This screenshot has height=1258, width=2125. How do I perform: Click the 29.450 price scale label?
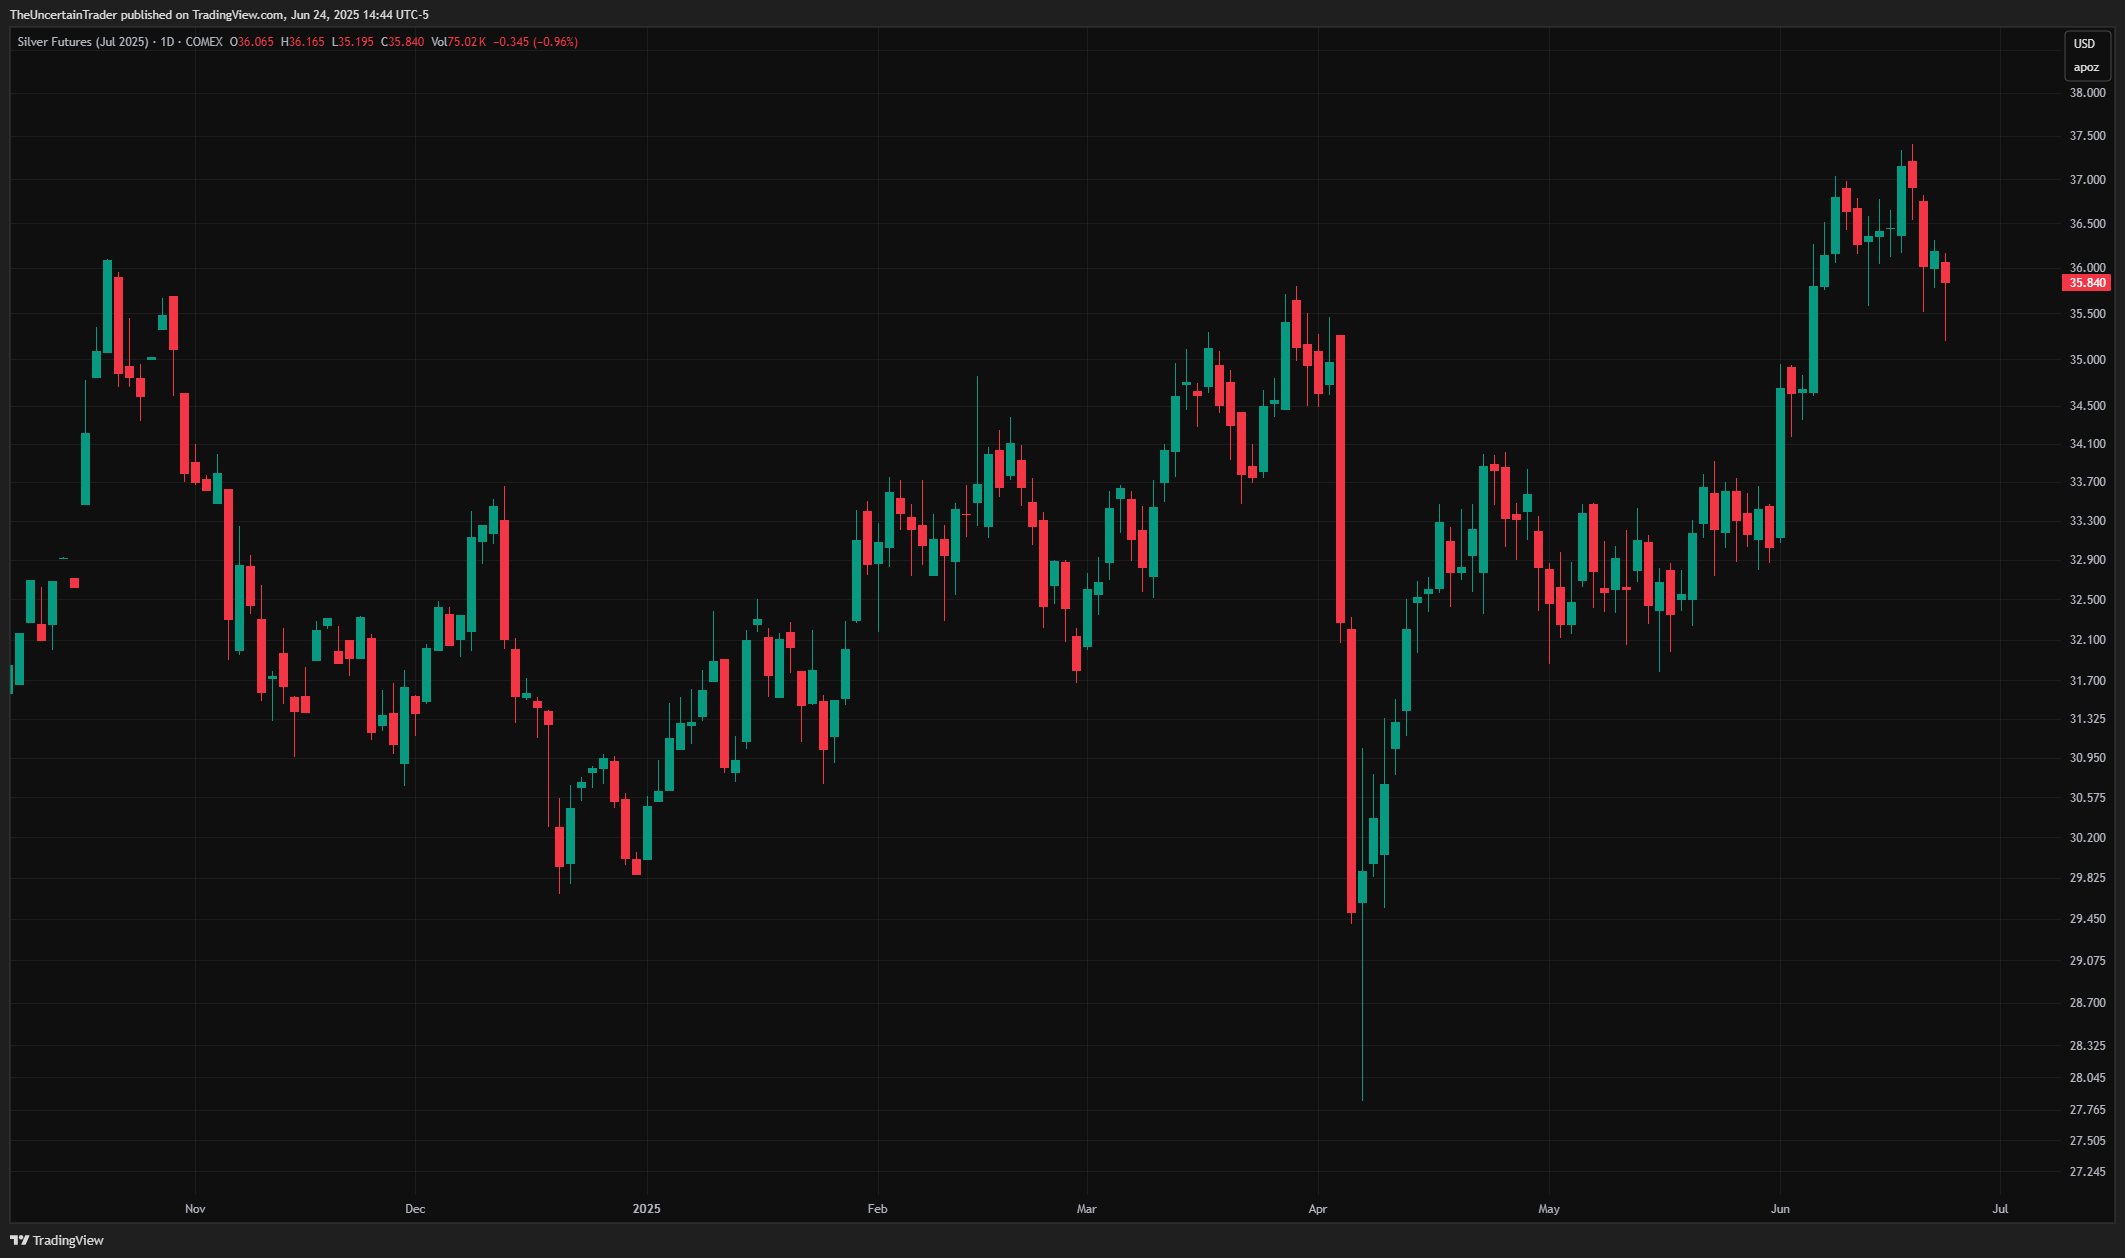pos(2088,919)
